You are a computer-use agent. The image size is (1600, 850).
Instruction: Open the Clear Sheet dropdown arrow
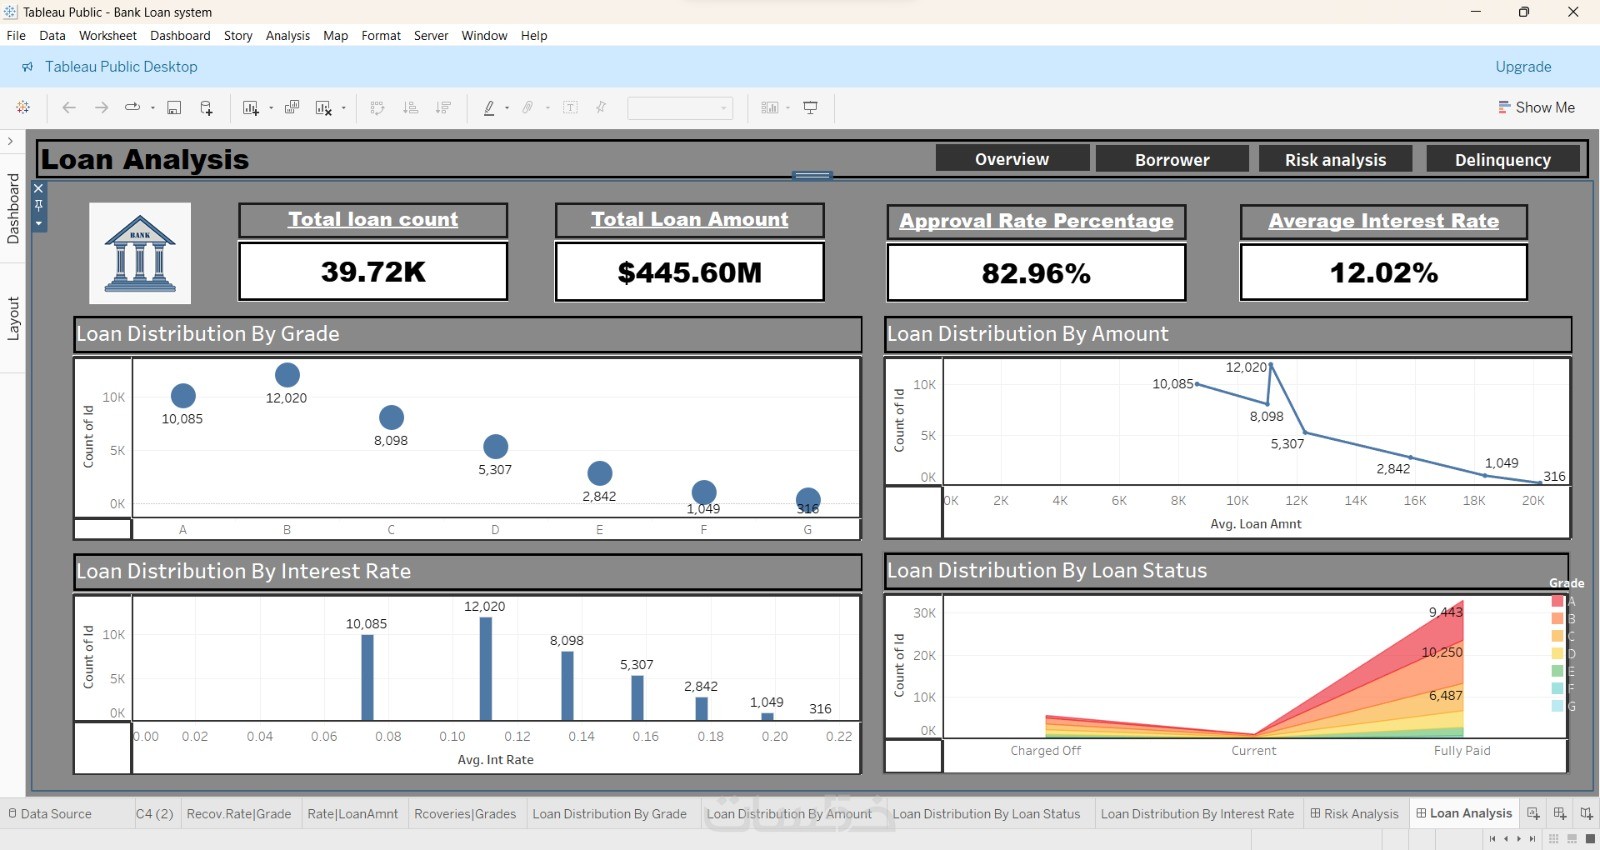(x=344, y=108)
